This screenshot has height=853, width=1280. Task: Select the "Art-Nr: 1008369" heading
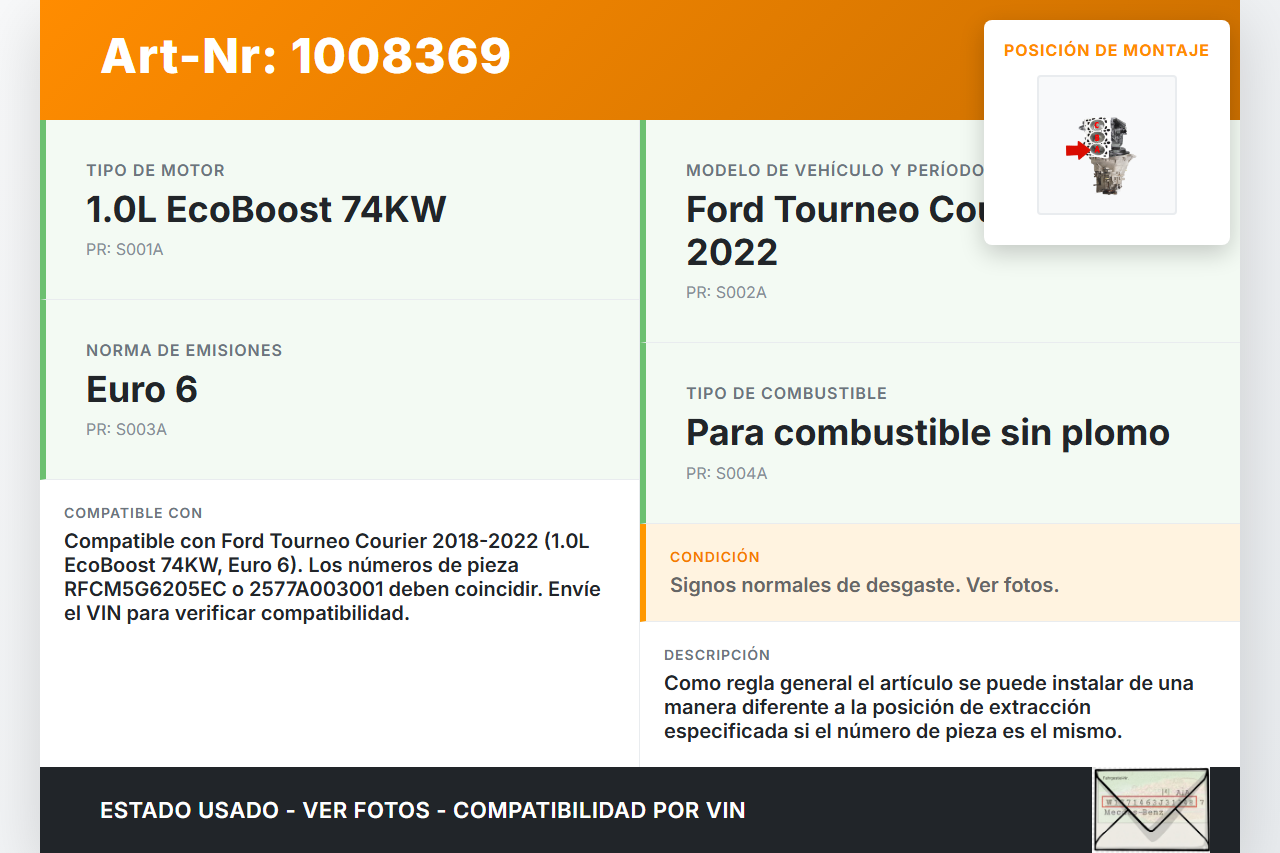pyautogui.click(x=306, y=56)
